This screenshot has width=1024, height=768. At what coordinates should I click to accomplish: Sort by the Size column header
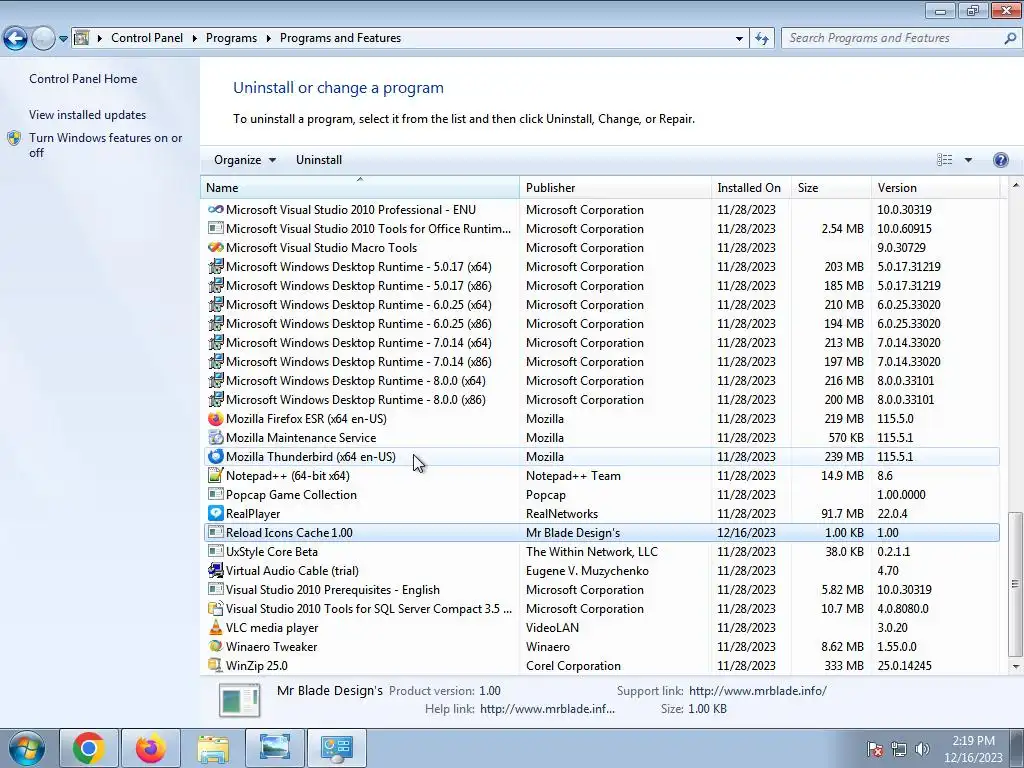point(831,187)
